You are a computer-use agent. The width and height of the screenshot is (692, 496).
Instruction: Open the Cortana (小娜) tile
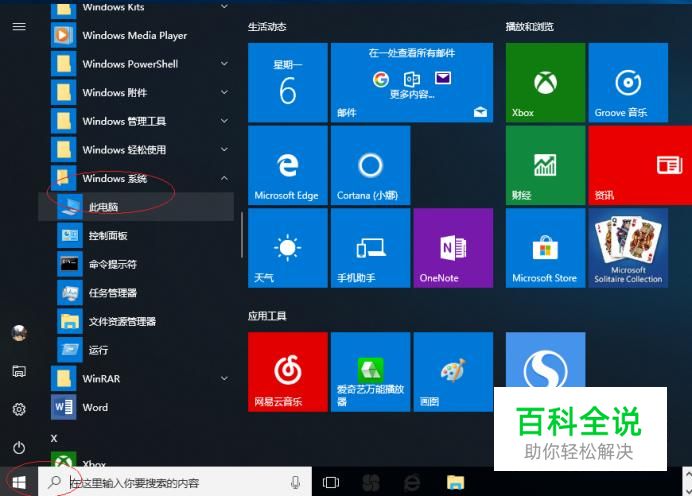point(370,165)
